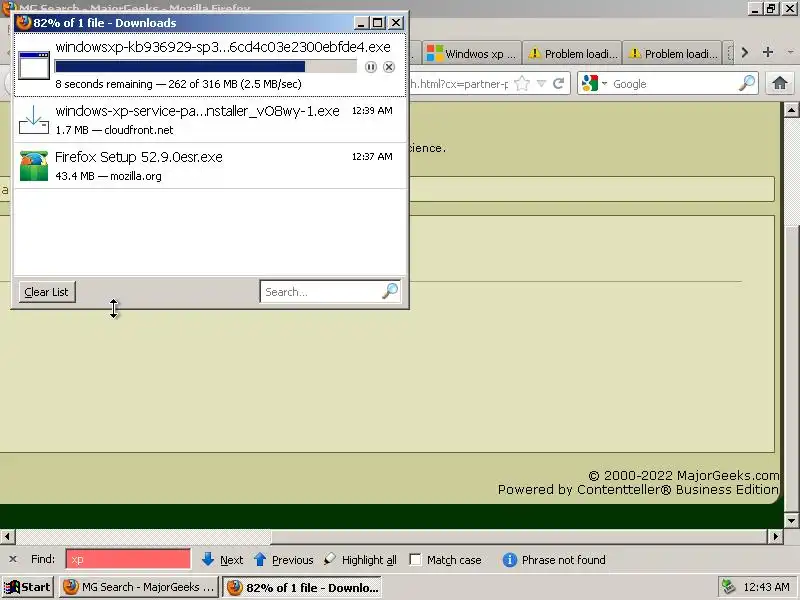Click Clear List in Downloads window
The height and width of the screenshot is (600, 800).
tap(47, 292)
